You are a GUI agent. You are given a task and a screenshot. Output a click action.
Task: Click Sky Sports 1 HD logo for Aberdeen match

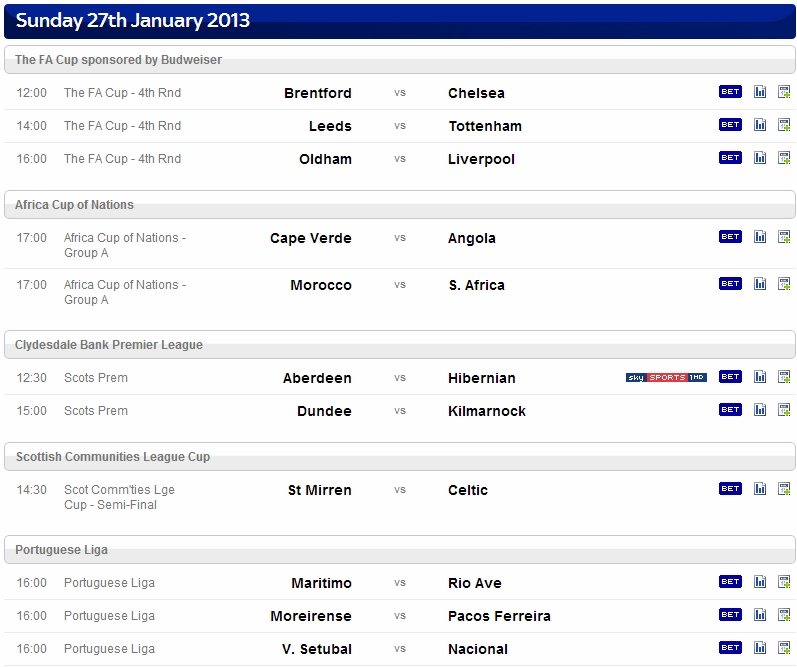(666, 377)
